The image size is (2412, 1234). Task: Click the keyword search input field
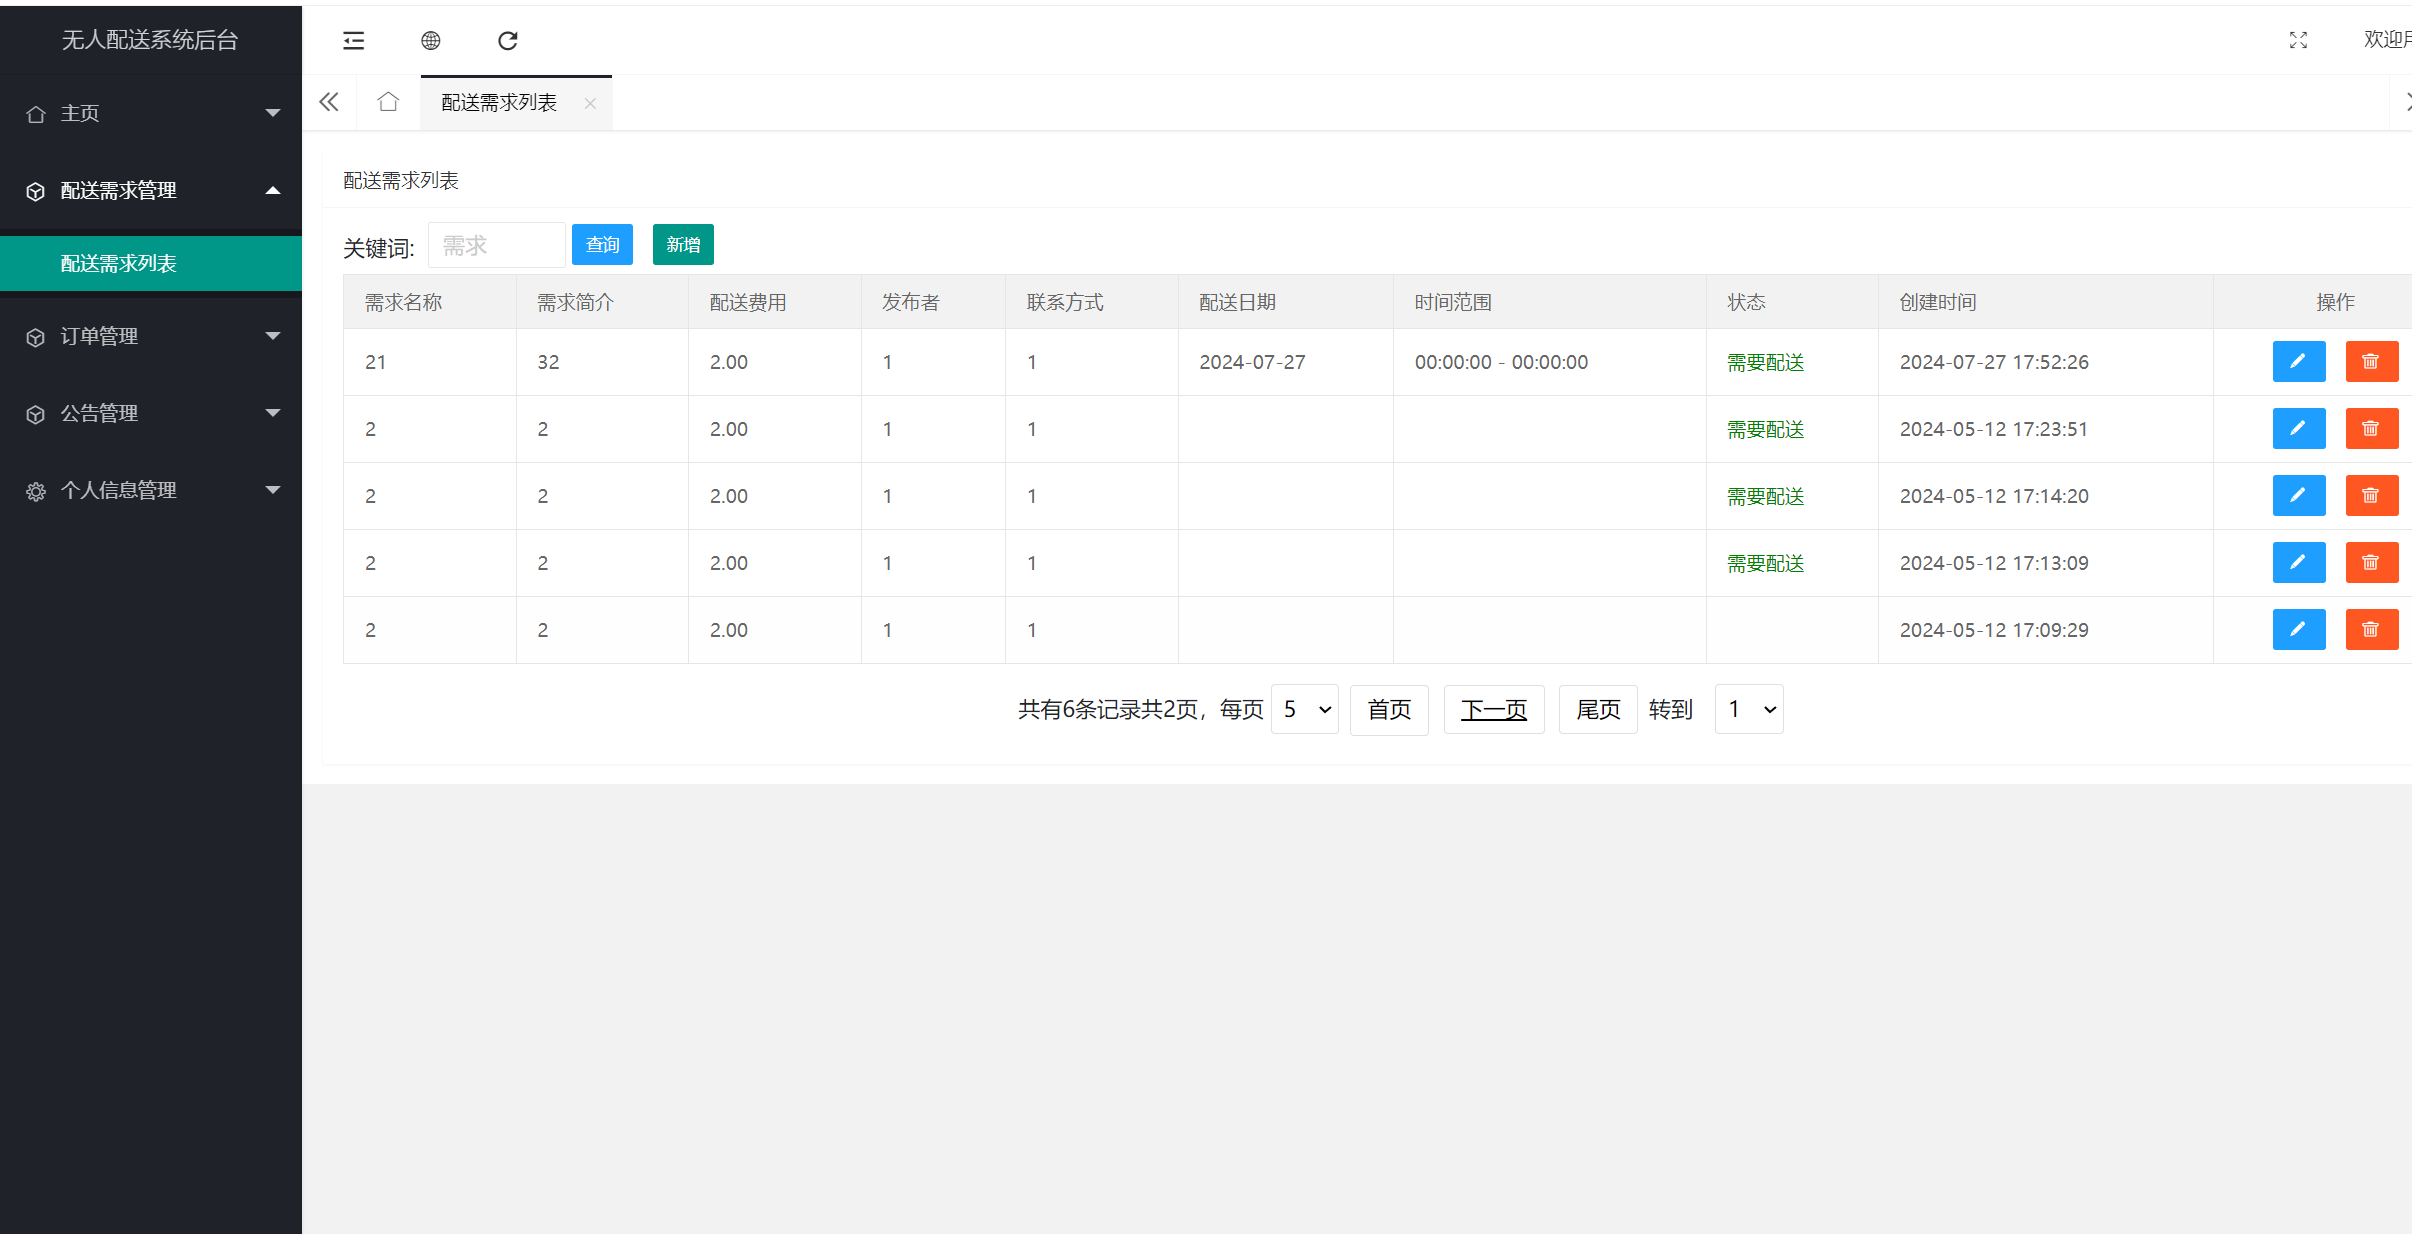click(x=495, y=244)
